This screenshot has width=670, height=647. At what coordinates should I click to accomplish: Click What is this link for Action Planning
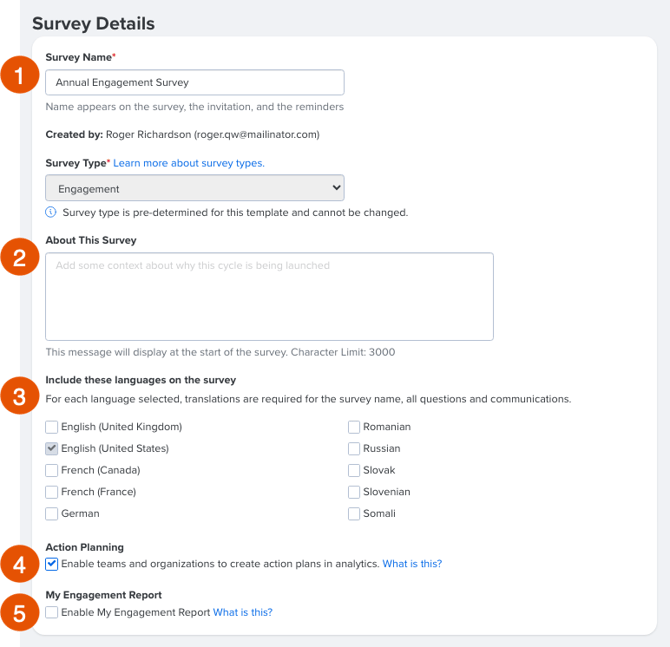pyautogui.click(x=412, y=564)
